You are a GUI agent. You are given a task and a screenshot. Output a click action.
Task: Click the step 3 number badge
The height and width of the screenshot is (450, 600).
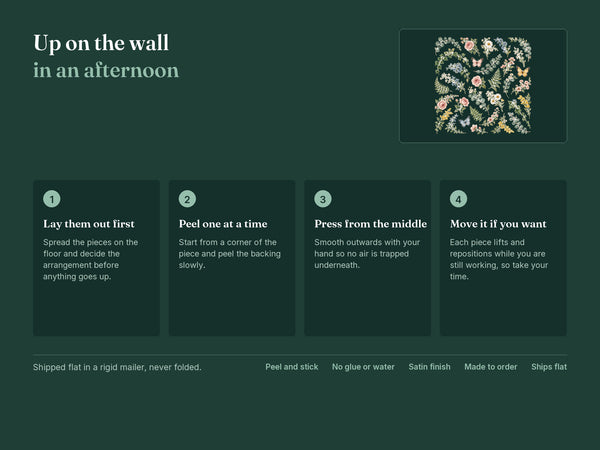click(x=323, y=199)
